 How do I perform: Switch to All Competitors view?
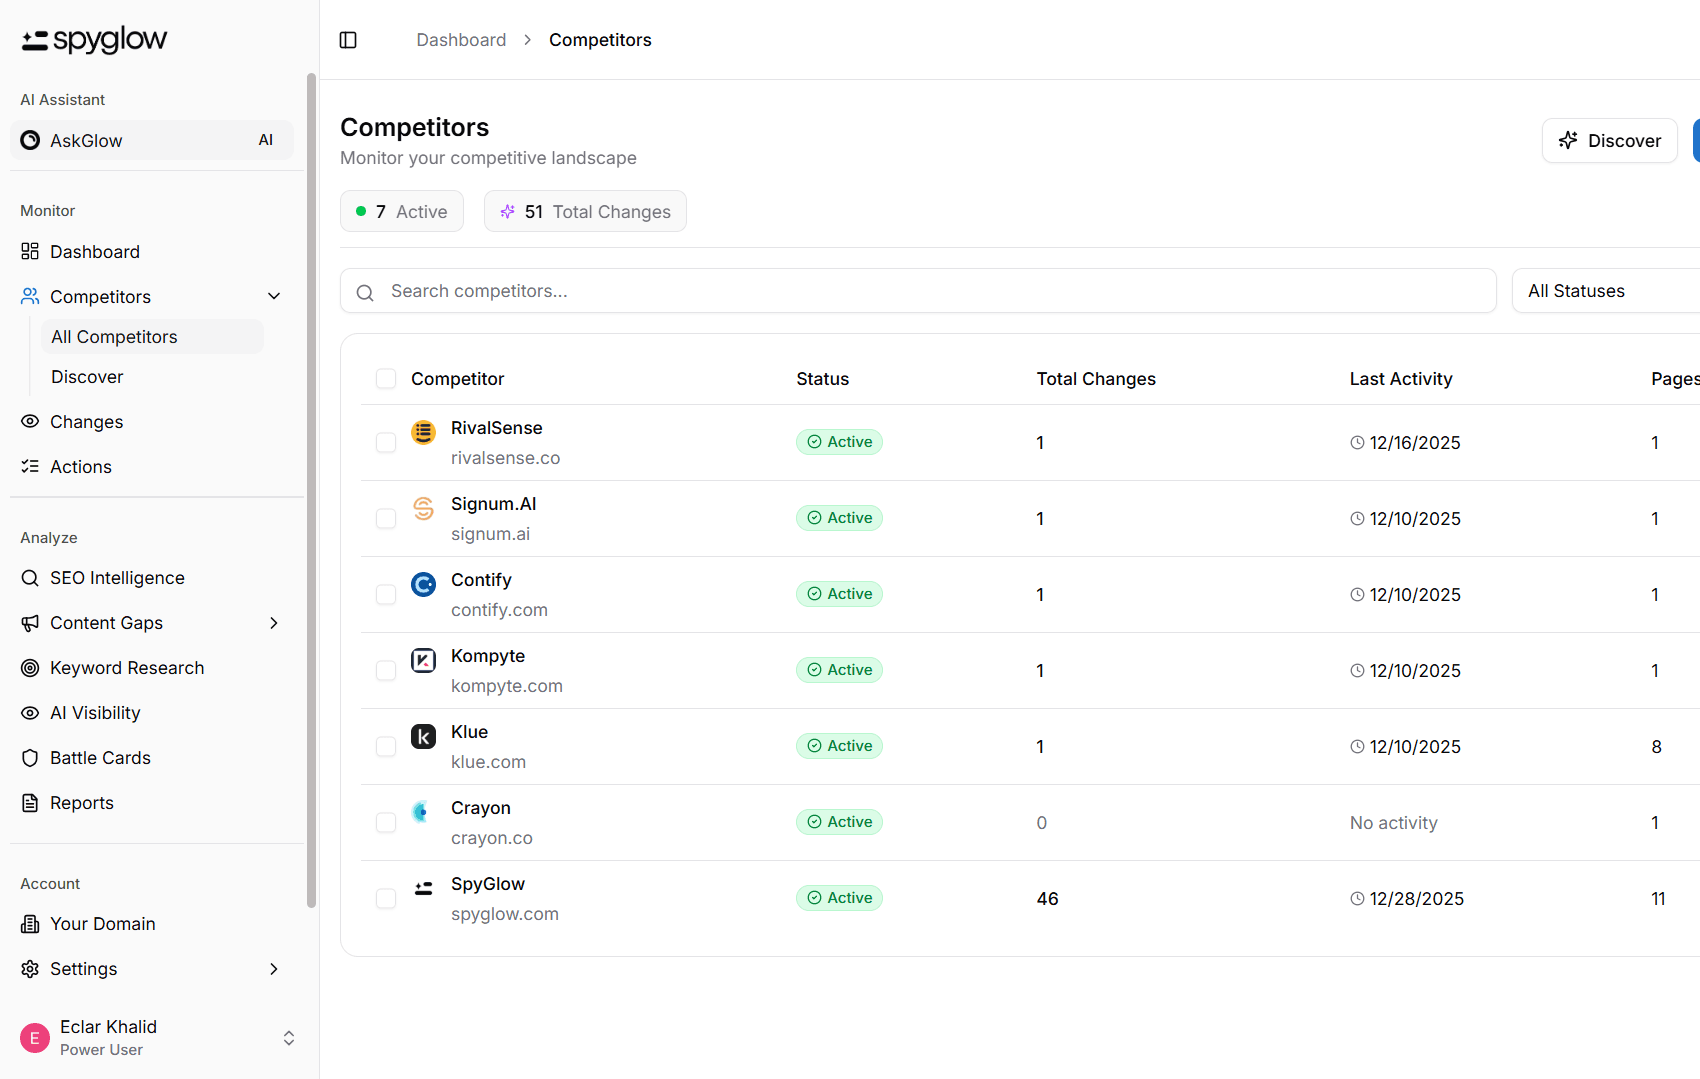pos(114,336)
